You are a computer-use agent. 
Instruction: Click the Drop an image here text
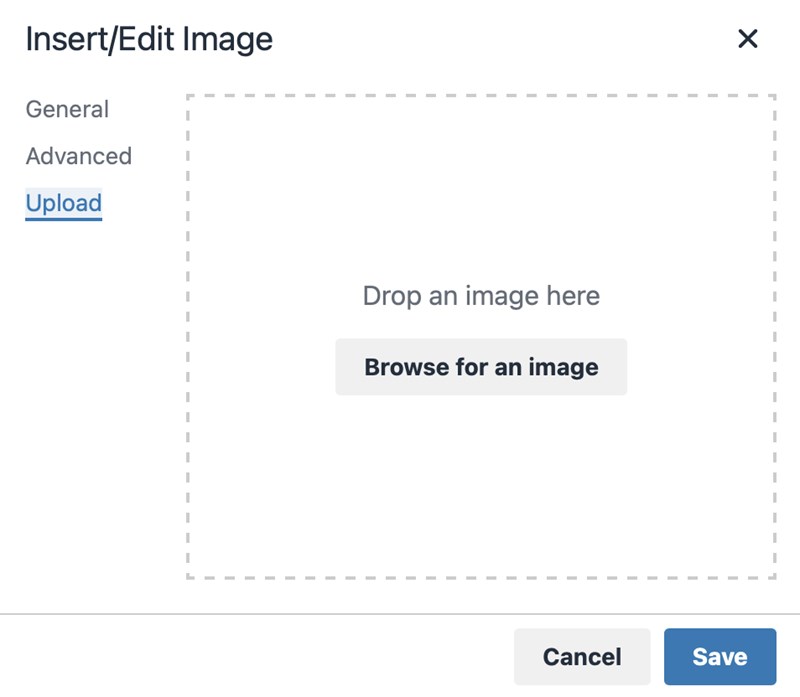point(481,296)
